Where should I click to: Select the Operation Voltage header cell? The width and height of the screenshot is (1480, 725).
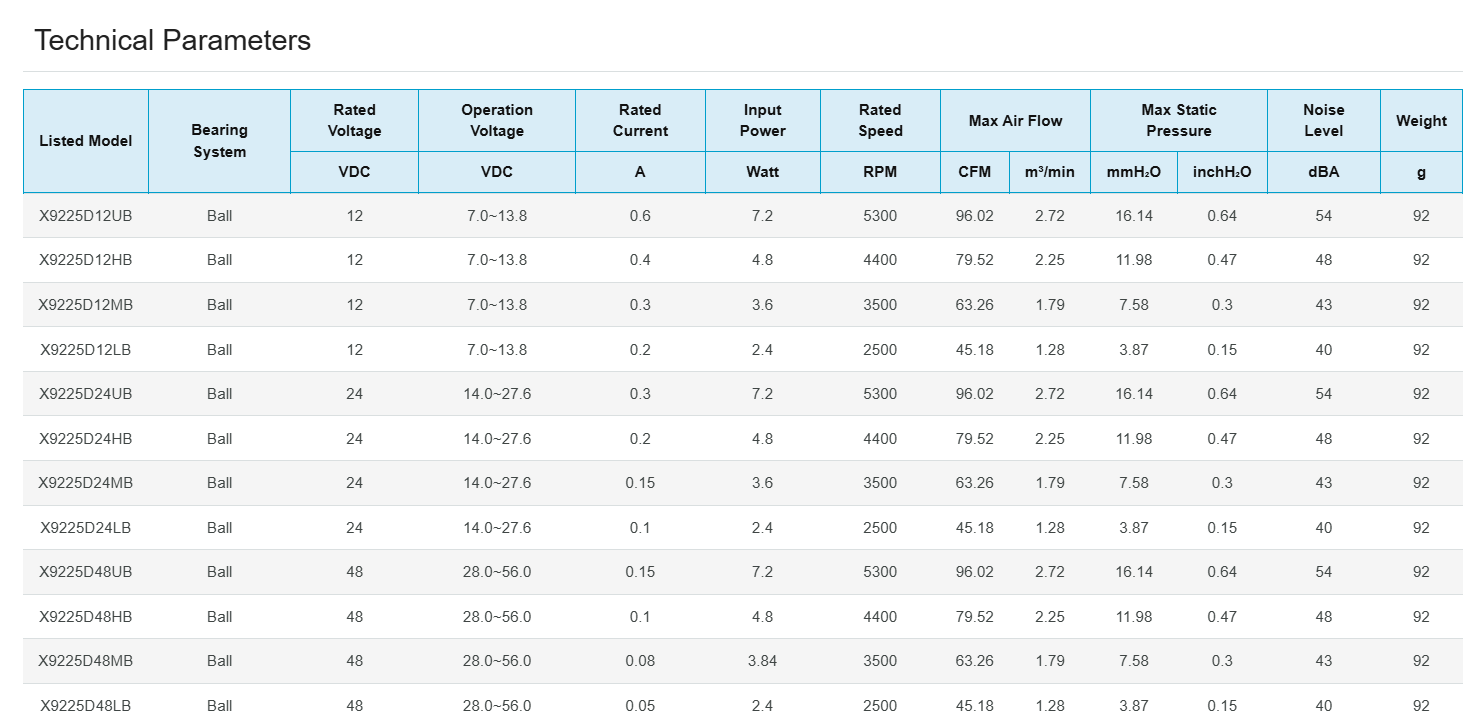[496, 120]
